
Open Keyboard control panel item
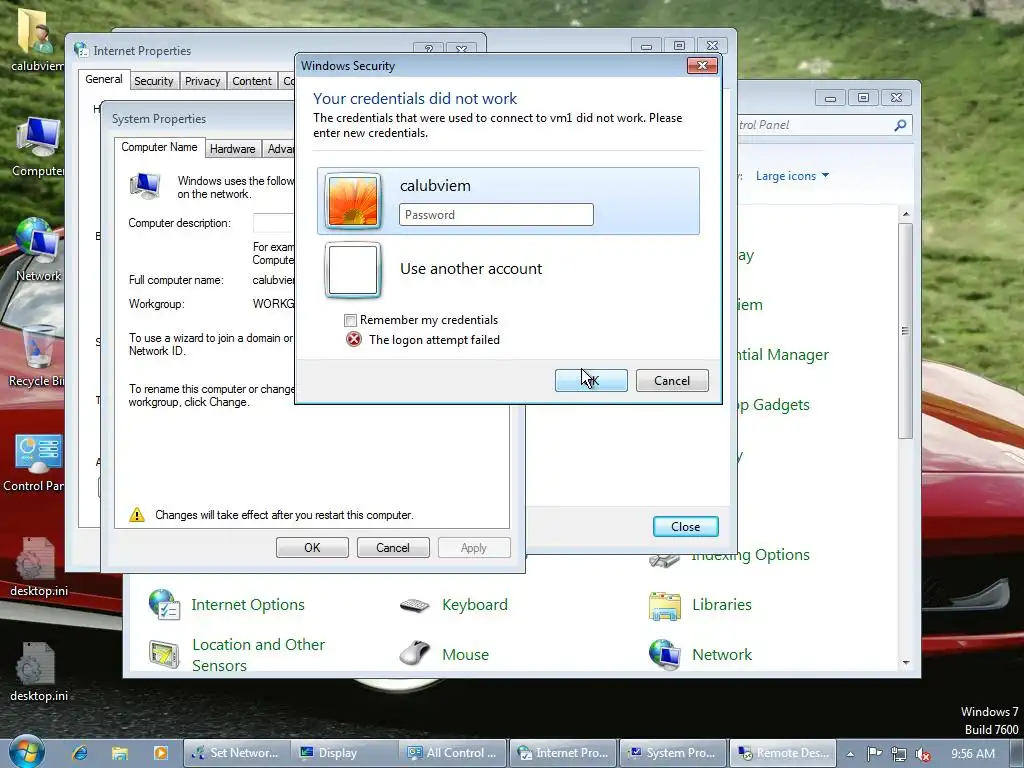(475, 605)
